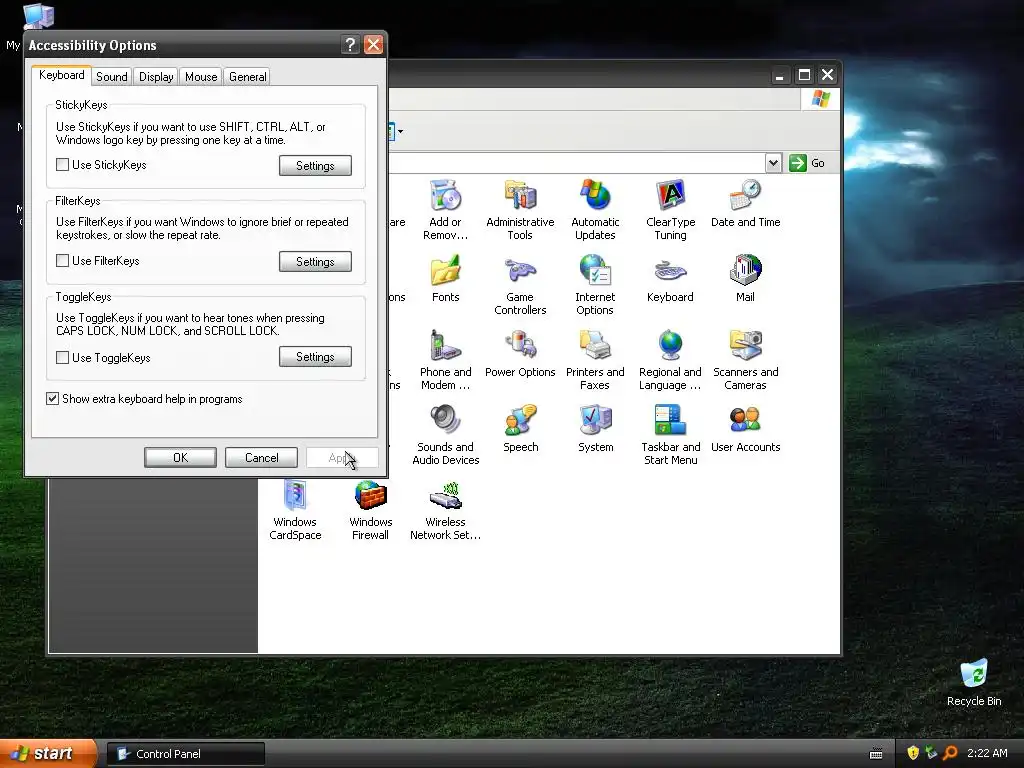Uncheck Show extra keyboard help in programs
This screenshot has width=1024, height=768.
click(x=53, y=398)
